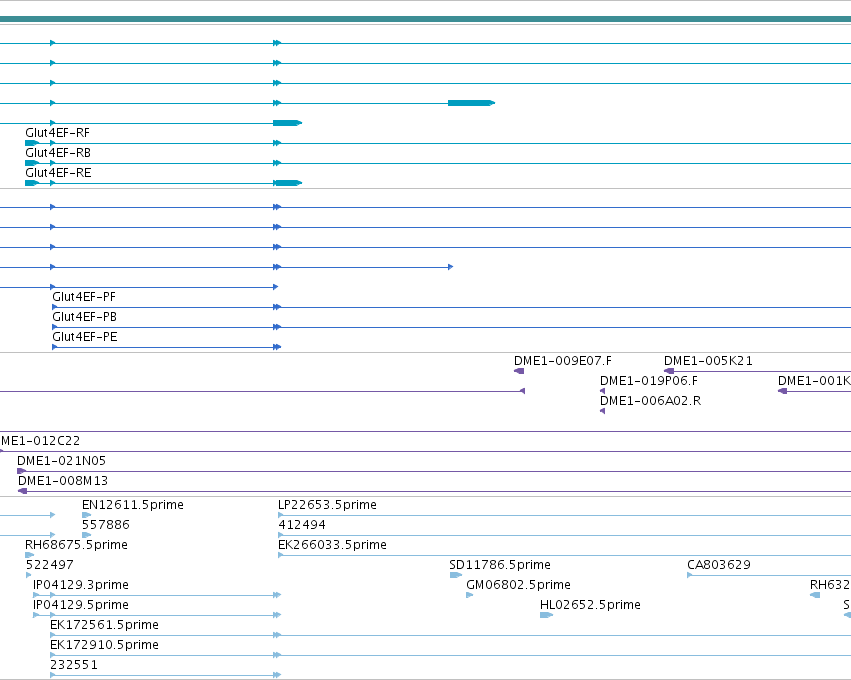
Task: Select the CA803629 EST label
Action: (x=719, y=565)
